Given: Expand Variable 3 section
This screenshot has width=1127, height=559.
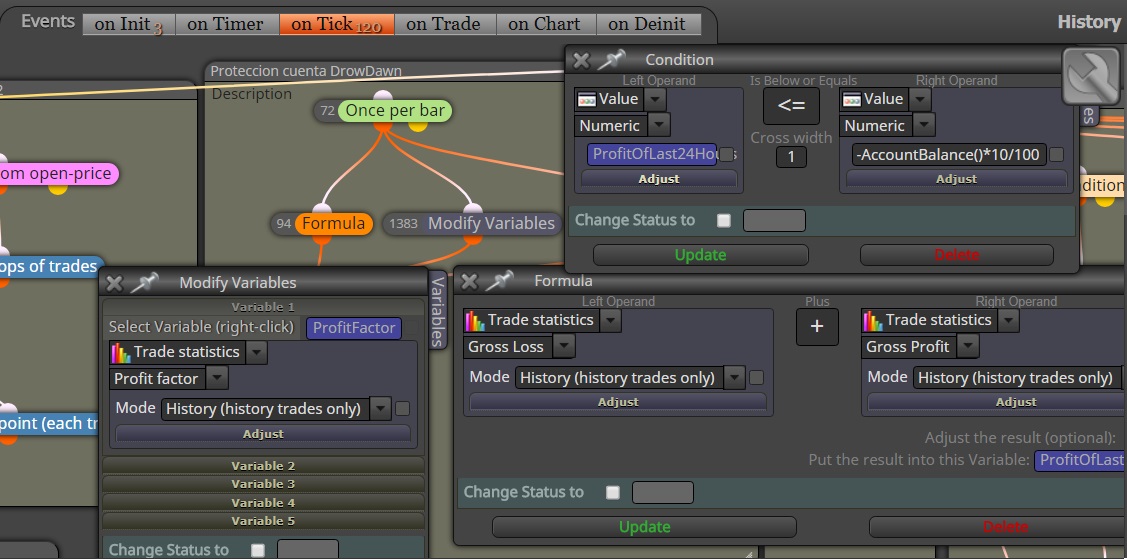Looking at the screenshot, I should pyautogui.click(x=263, y=484).
